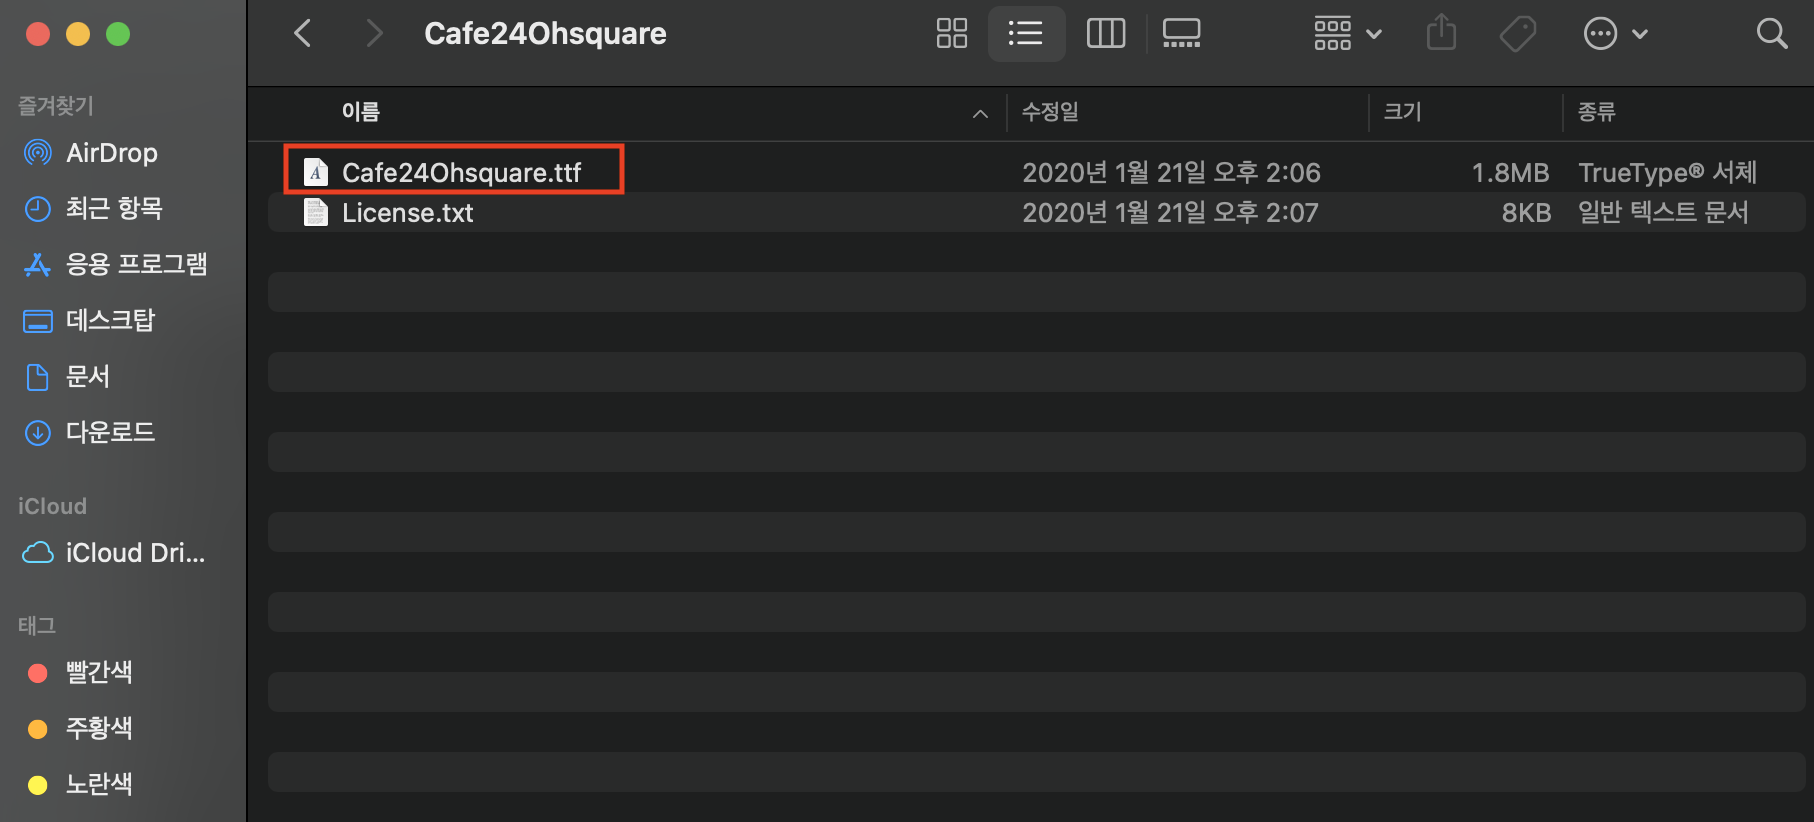Minimize the window with yellow button
This screenshot has height=822, width=1814.
tap(78, 34)
